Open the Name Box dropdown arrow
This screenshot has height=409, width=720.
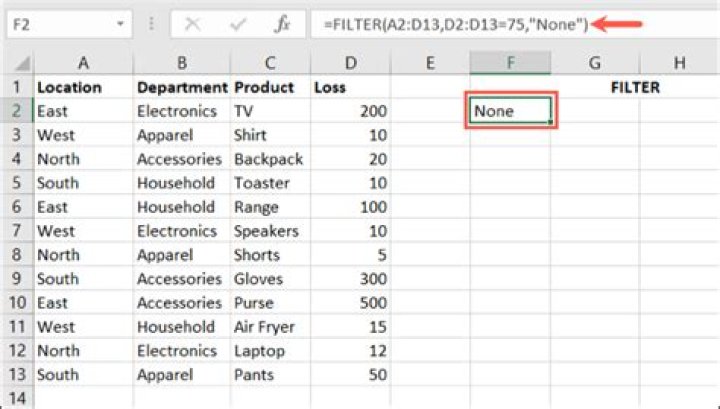[x=120, y=24]
